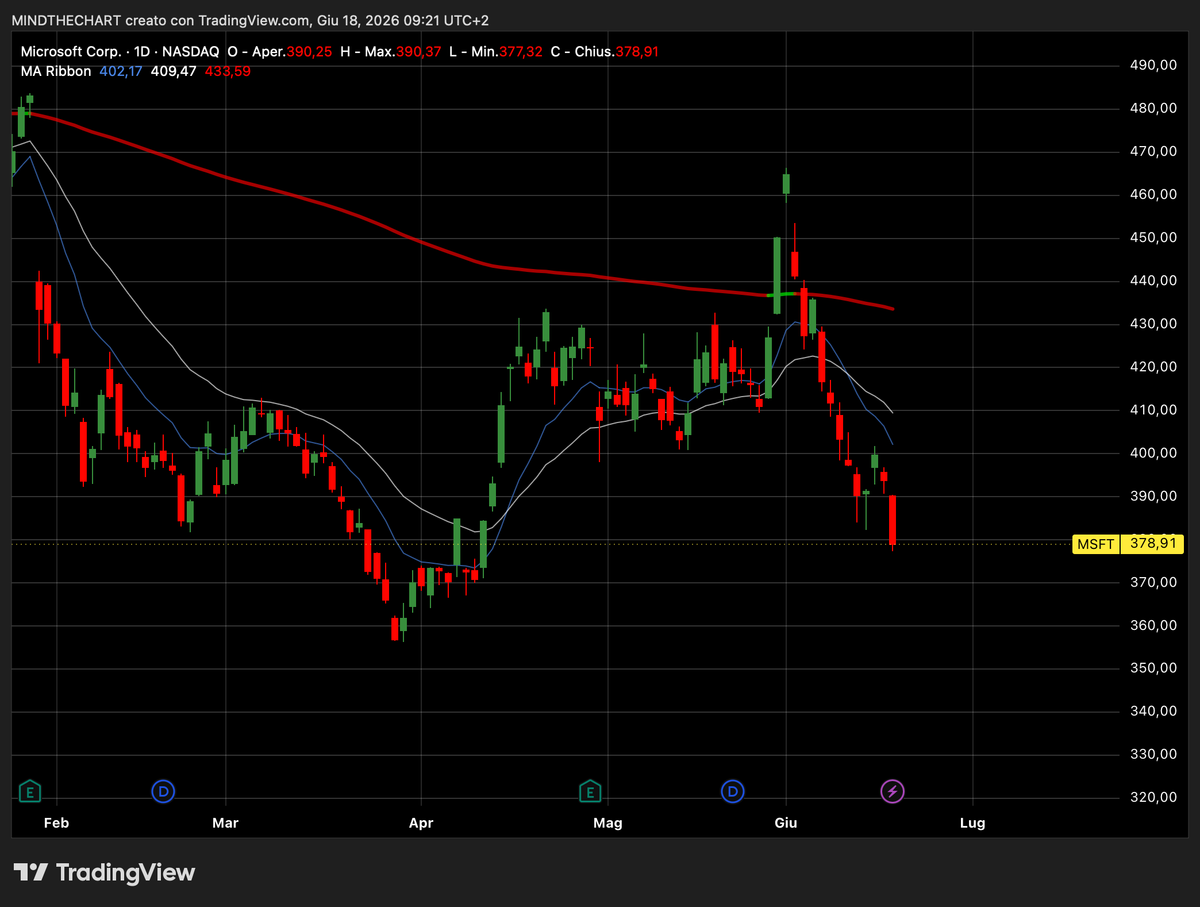The image size is (1200, 907).
Task: Click the yellow 378,91 last price label
Action: pyautogui.click(x=1152, y=544)
